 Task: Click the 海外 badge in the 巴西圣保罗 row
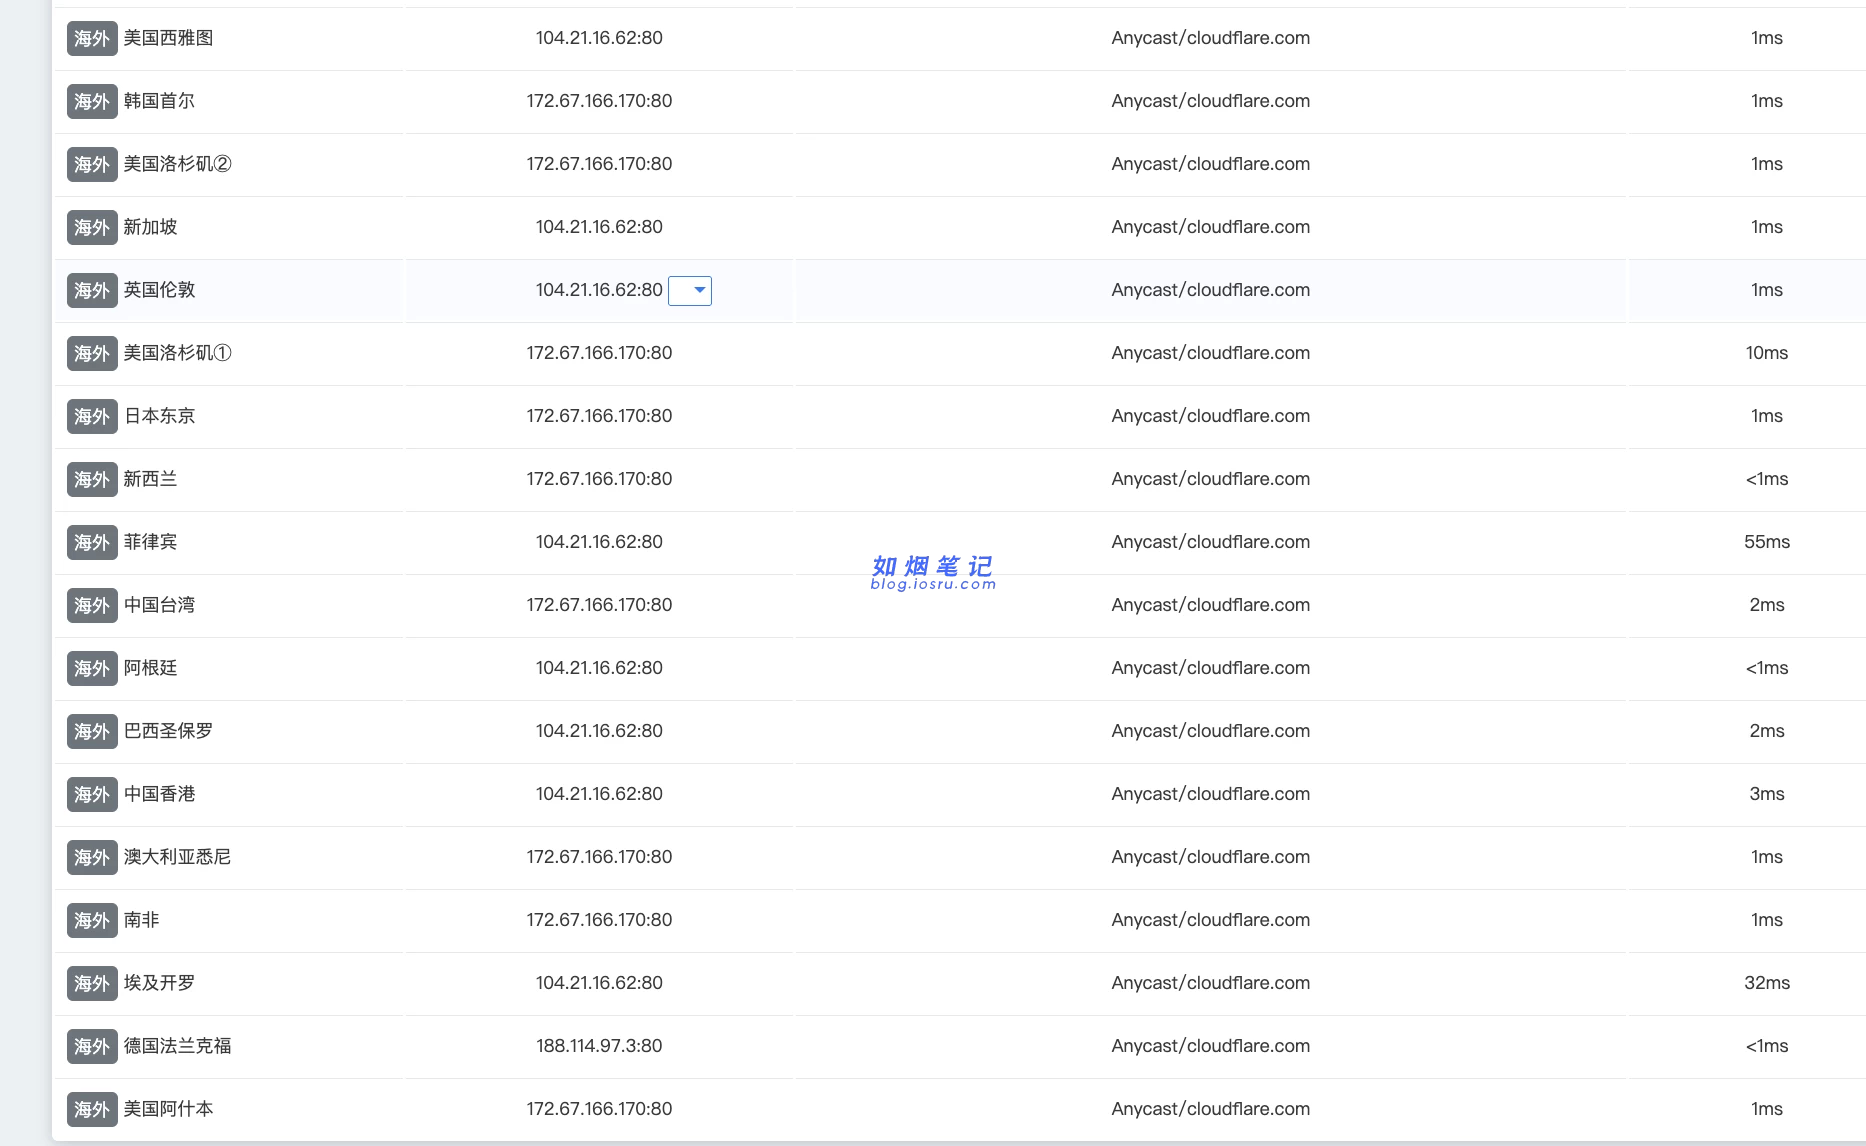(92, 732)
